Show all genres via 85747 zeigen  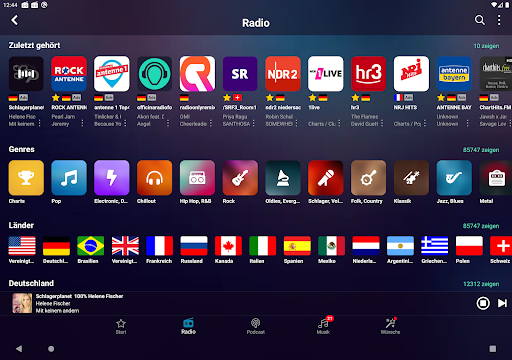point(481,150)
